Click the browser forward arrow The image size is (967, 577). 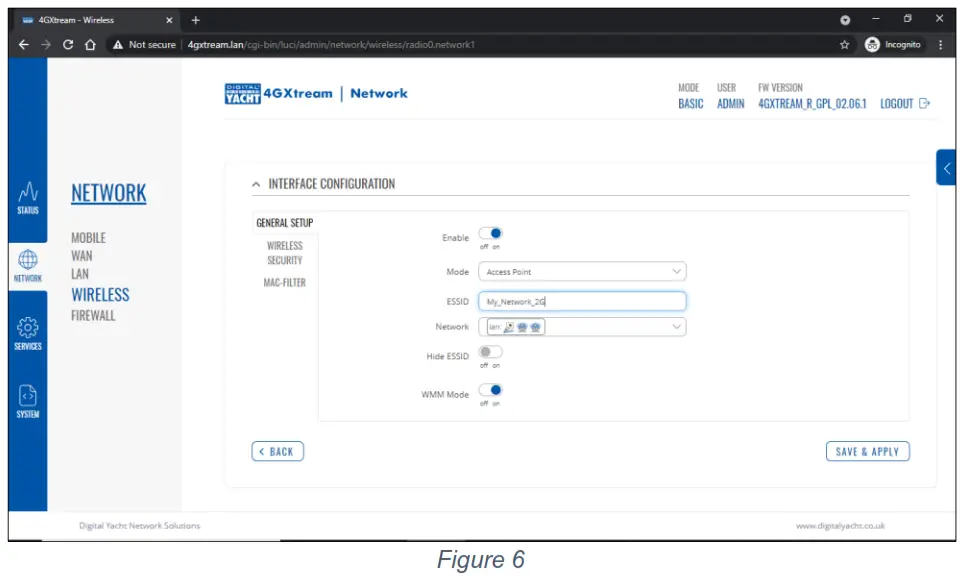point(46,44)
